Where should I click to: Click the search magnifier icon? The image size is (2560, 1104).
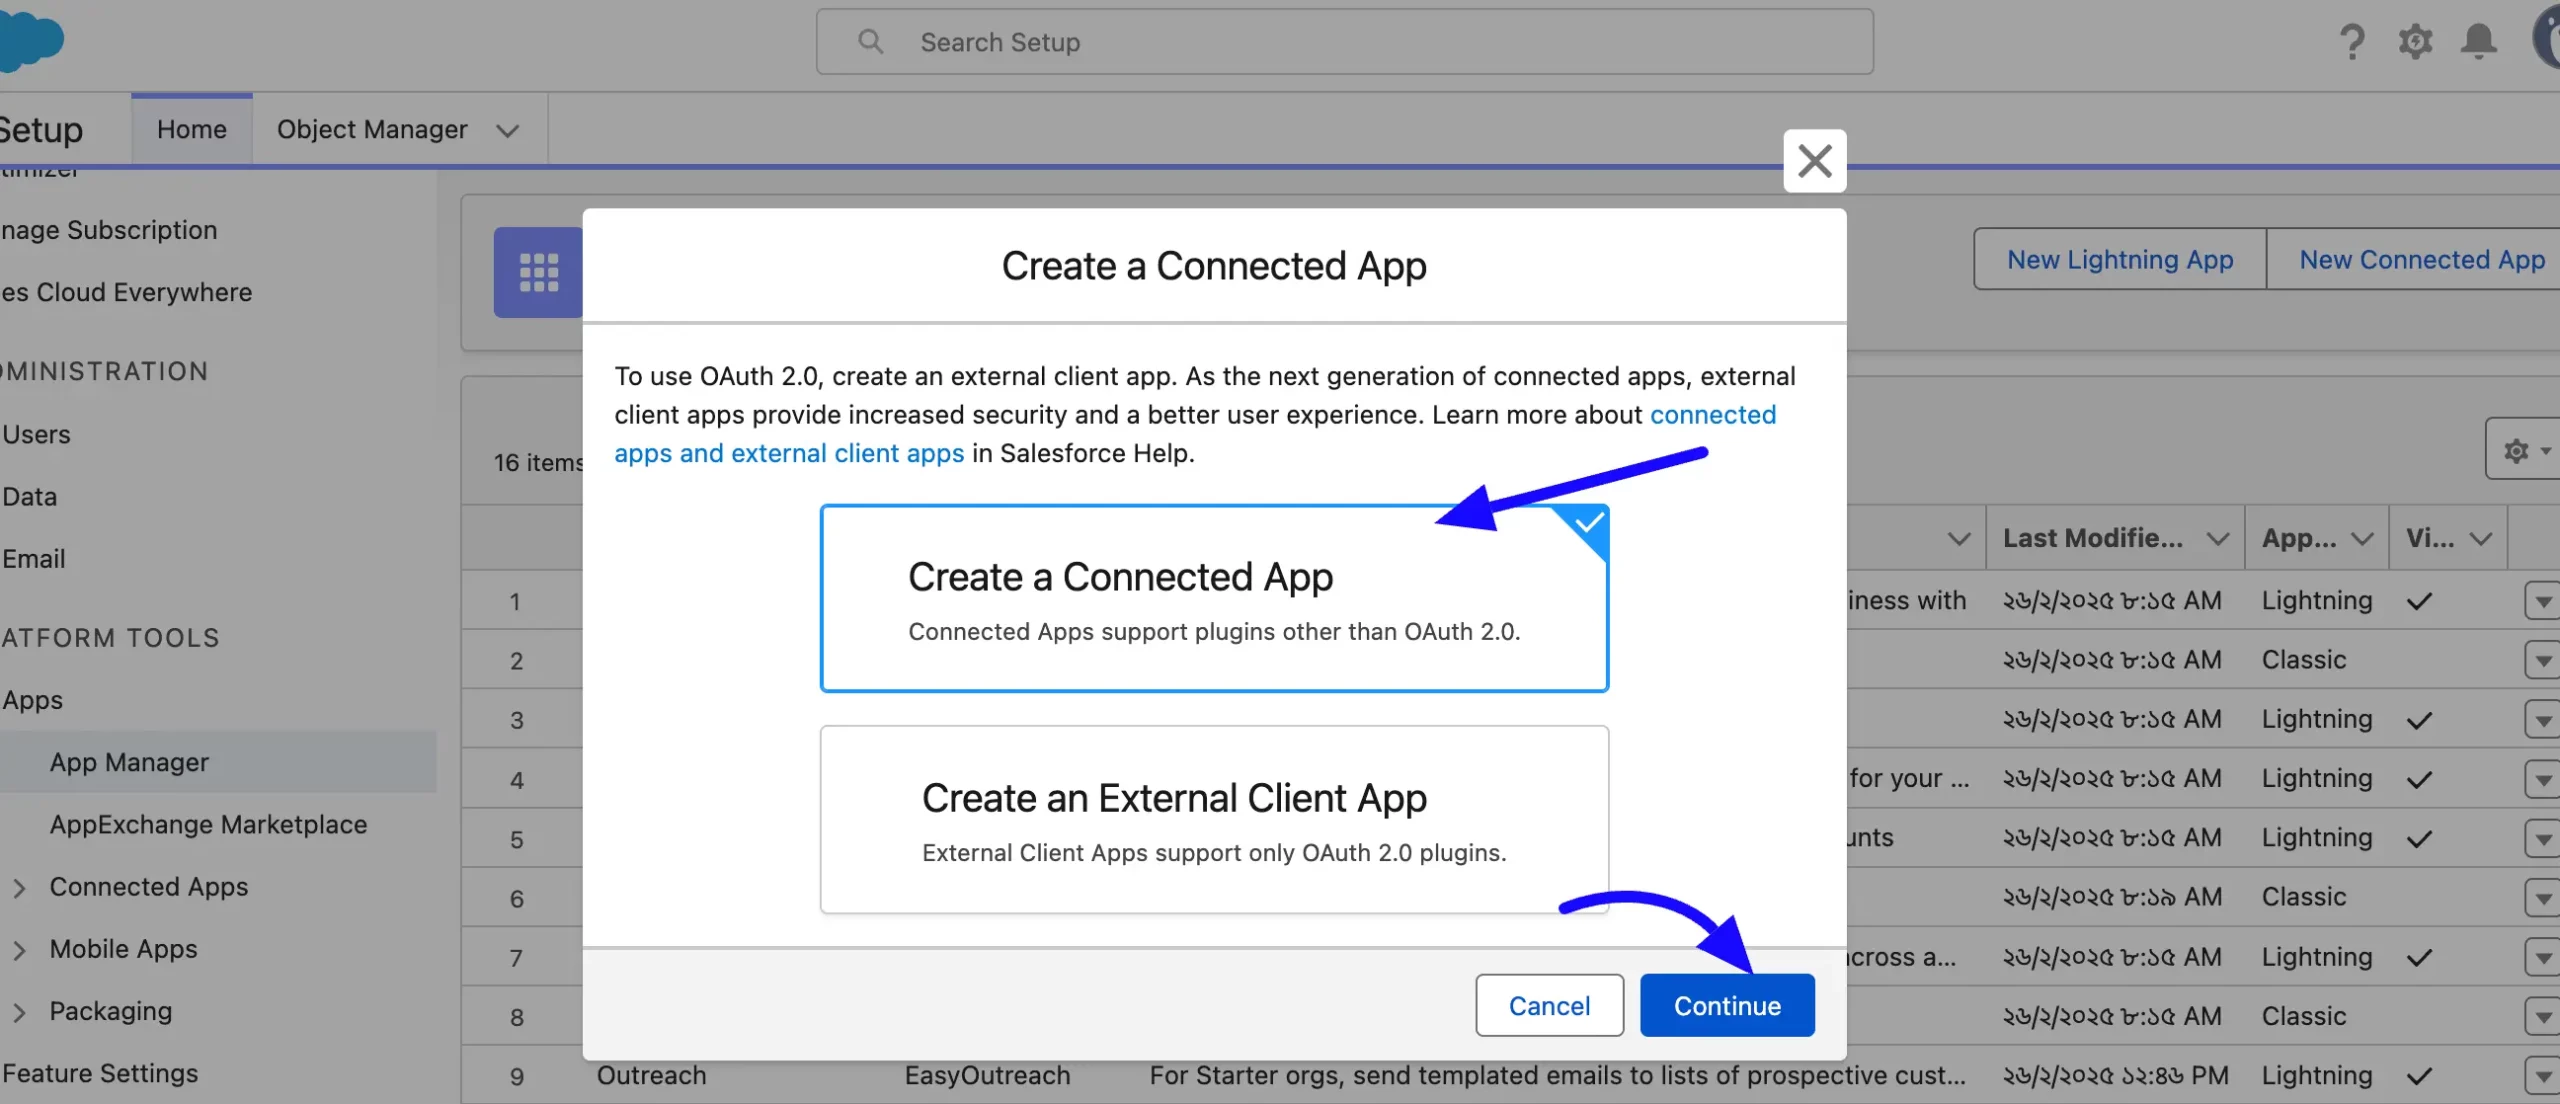coord(870,41)
